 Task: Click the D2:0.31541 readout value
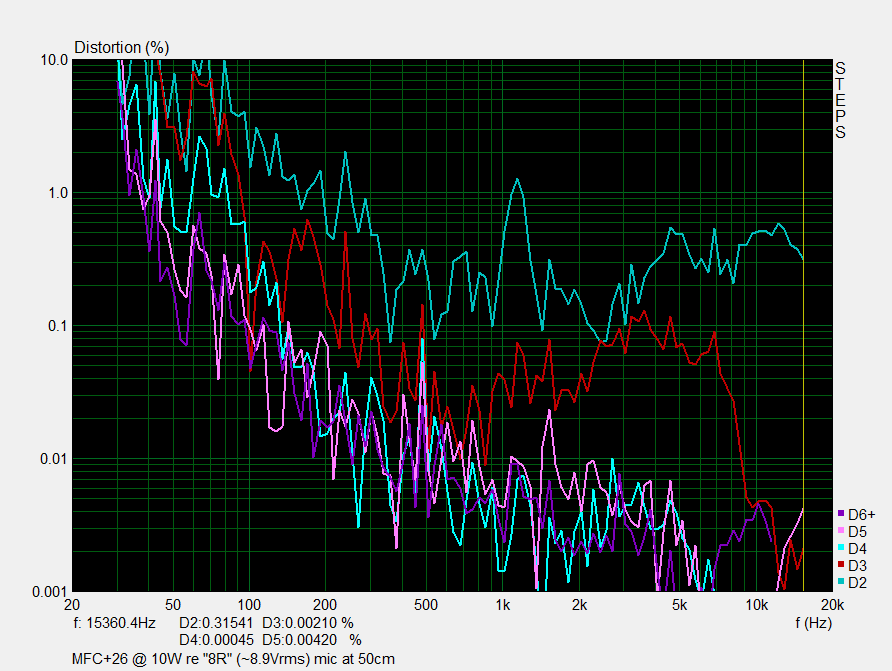click(x=216, y=623)
